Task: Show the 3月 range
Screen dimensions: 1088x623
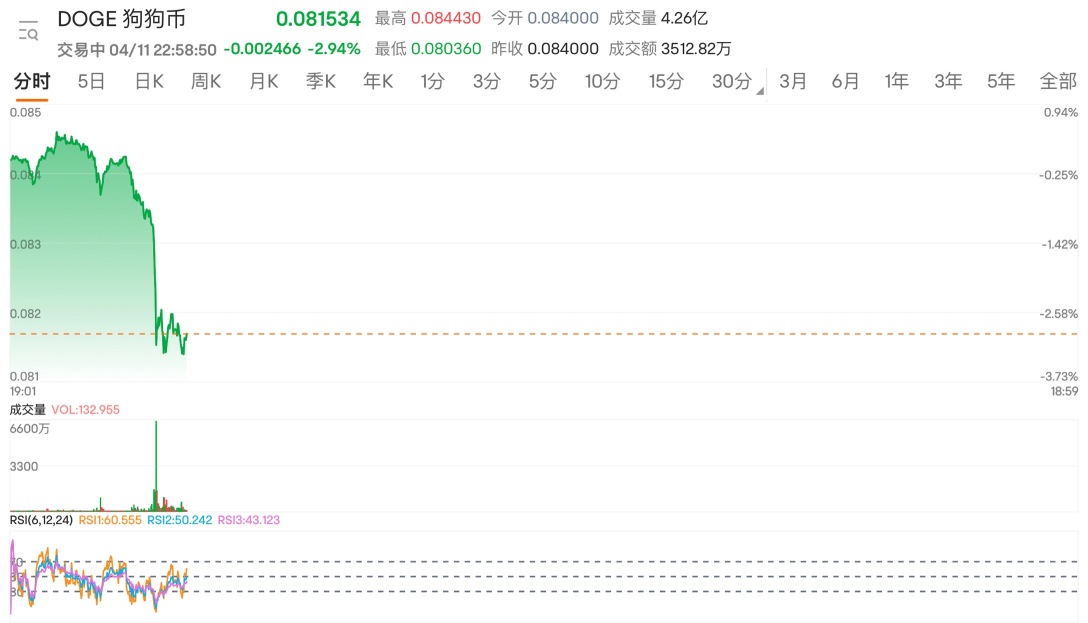Action: coord(792,81)
